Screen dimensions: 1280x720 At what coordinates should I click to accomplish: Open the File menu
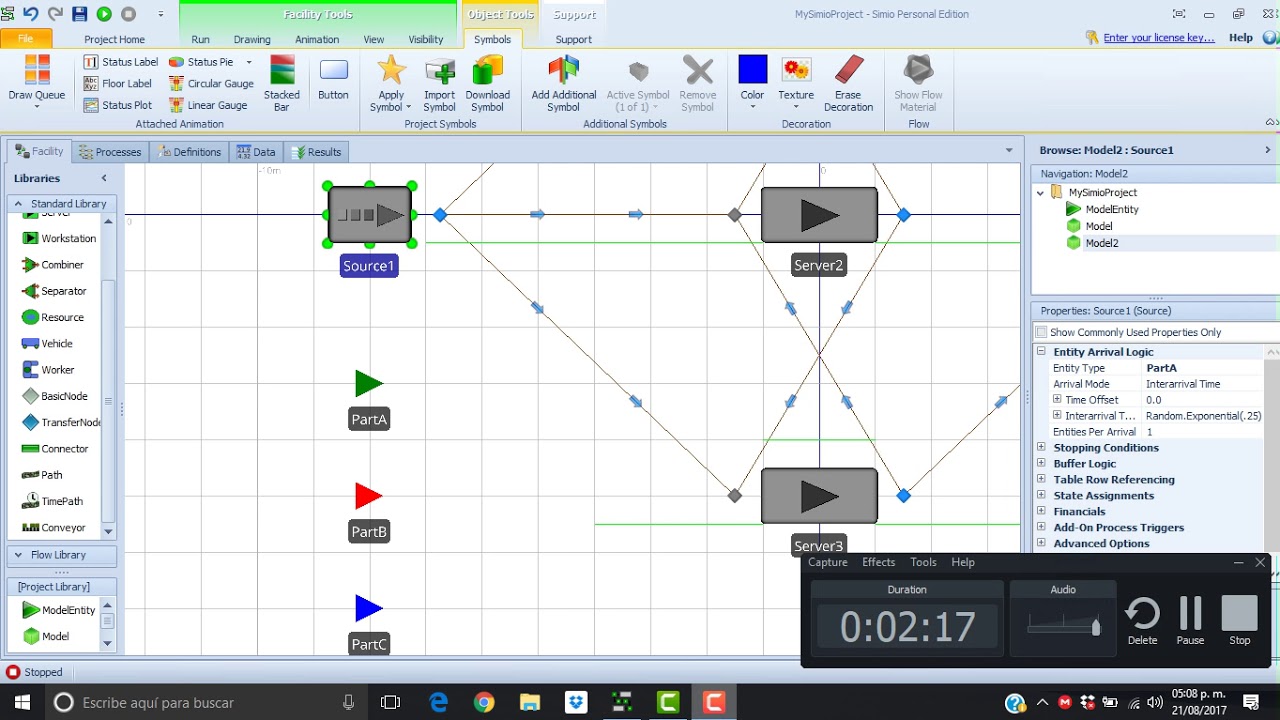[25, 39]
